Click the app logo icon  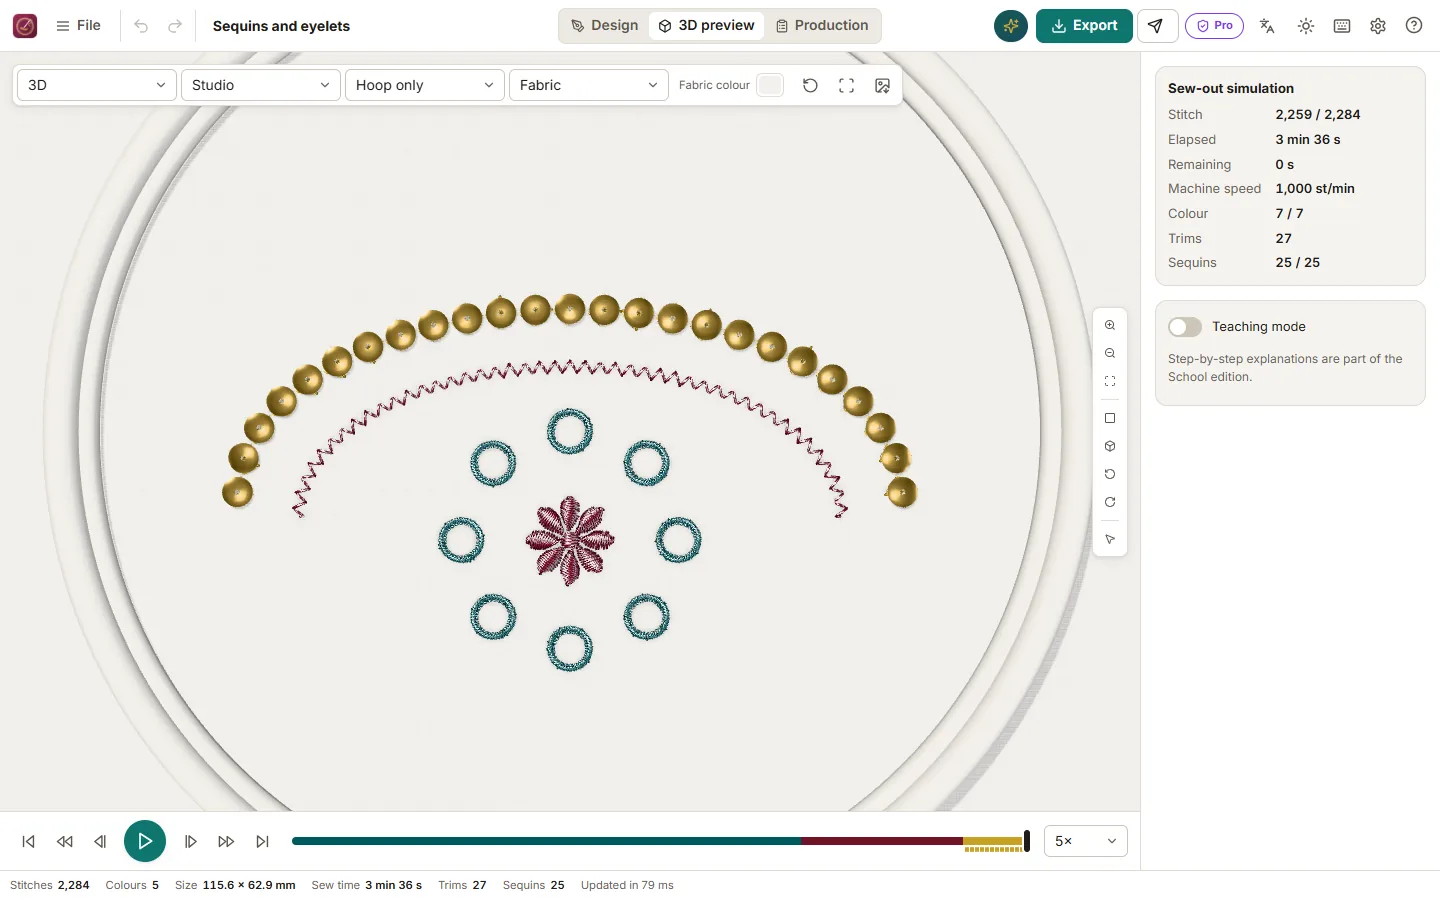coord(25,26)
